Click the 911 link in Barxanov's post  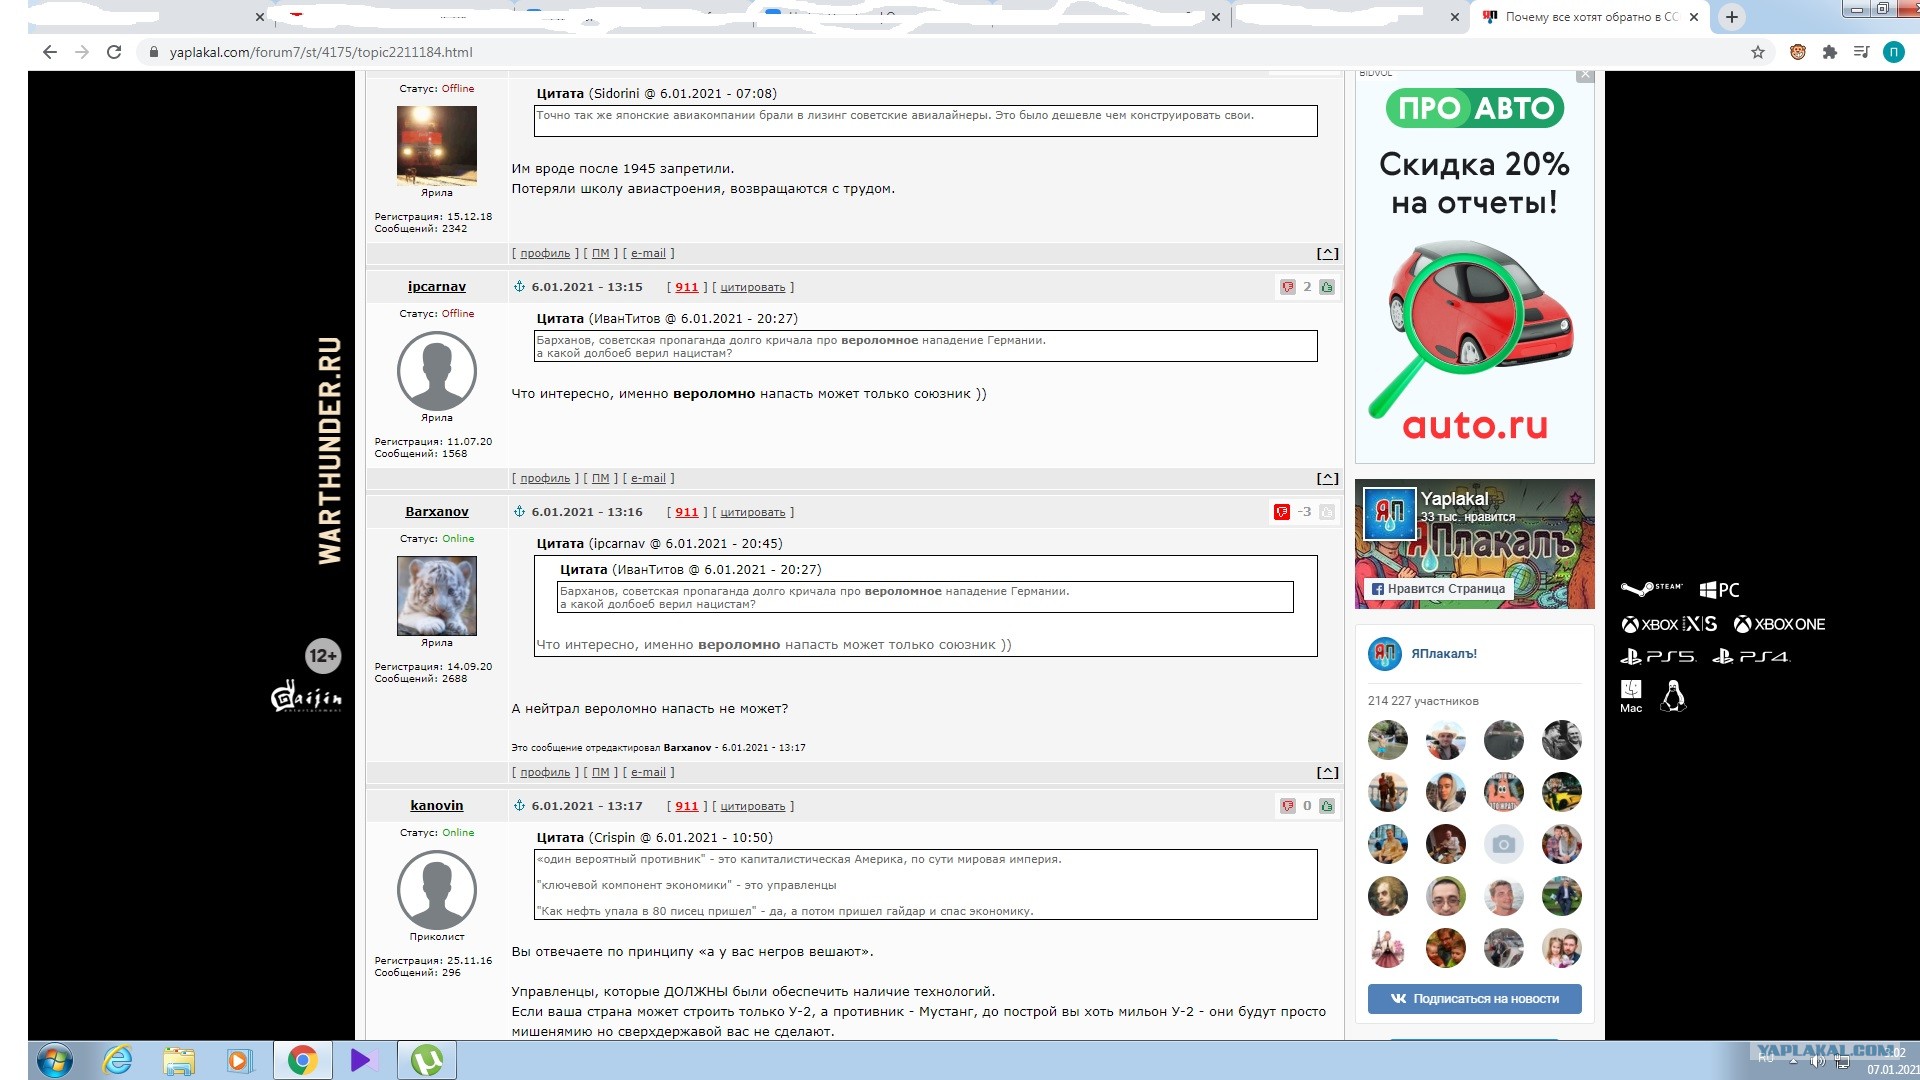pos(687,512)
